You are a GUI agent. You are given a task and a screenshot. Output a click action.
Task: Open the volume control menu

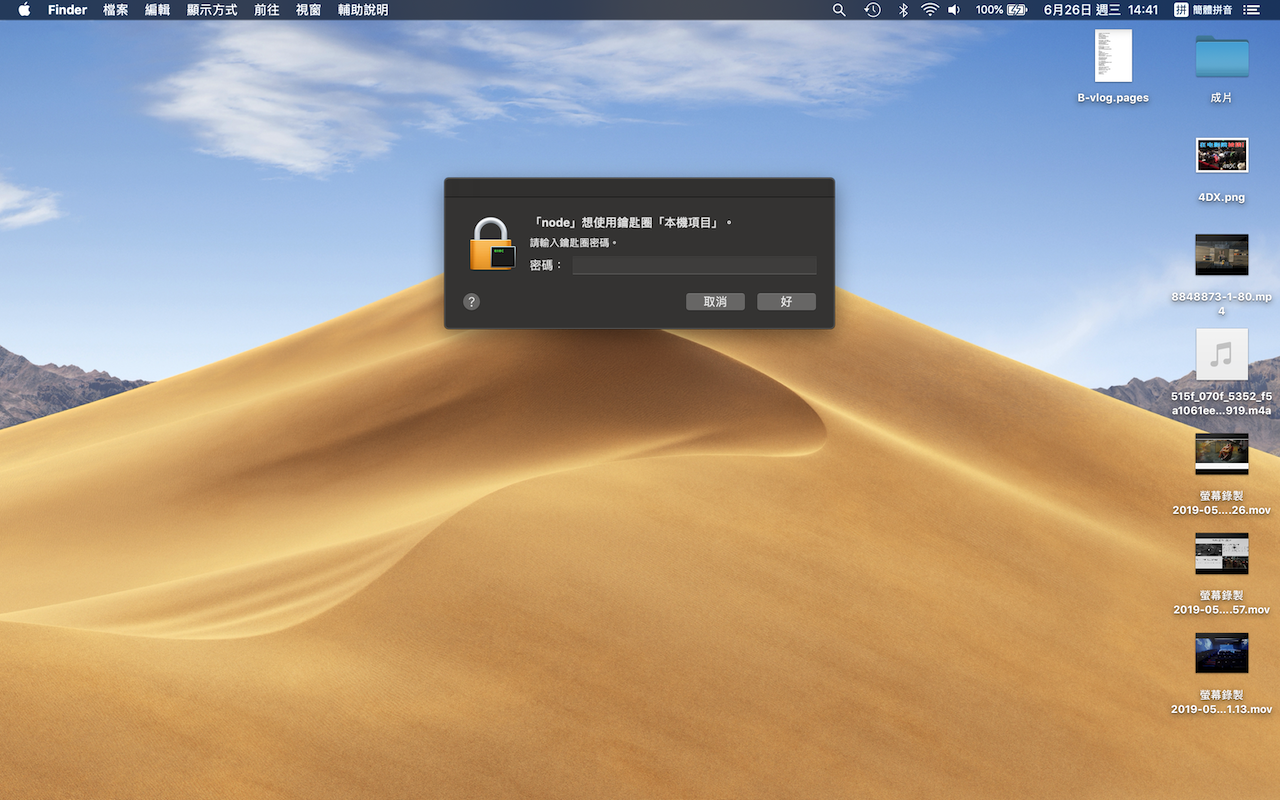coord(954,10)
